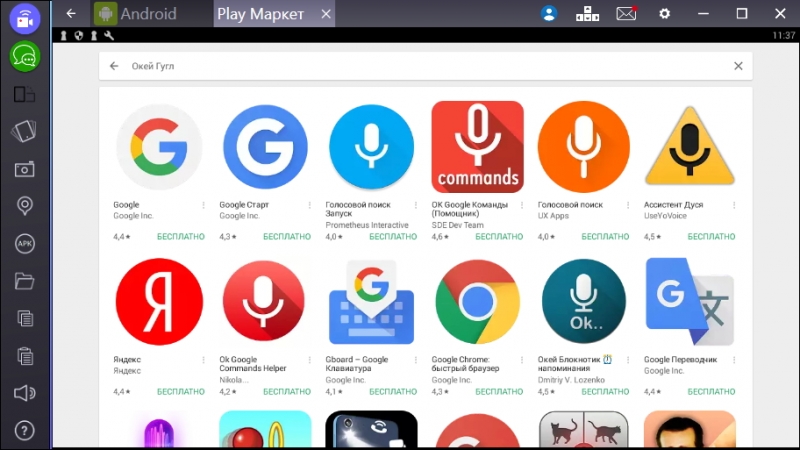The height and width of the screenshot is (450, 800).
Task: Open the Google Переводчик app icon
Action: pos(690,302)
